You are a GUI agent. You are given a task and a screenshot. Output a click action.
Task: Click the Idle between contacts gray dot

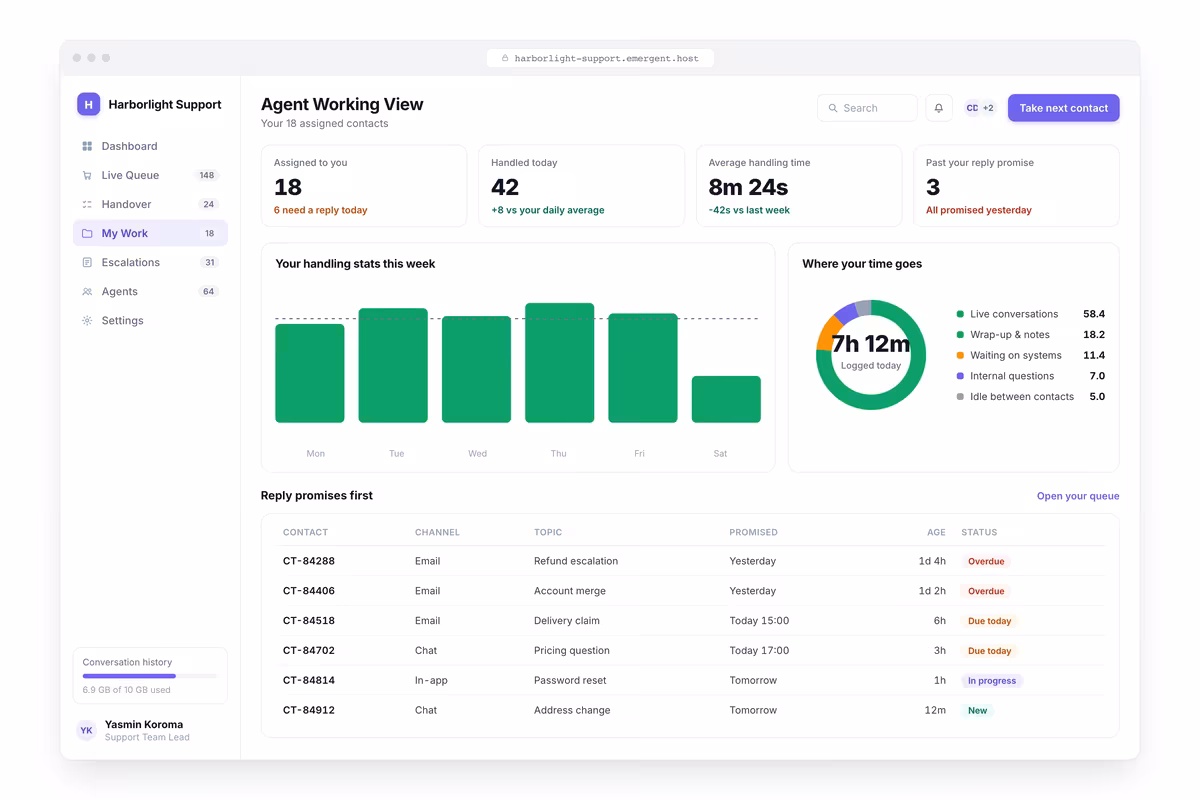[960, 397]
